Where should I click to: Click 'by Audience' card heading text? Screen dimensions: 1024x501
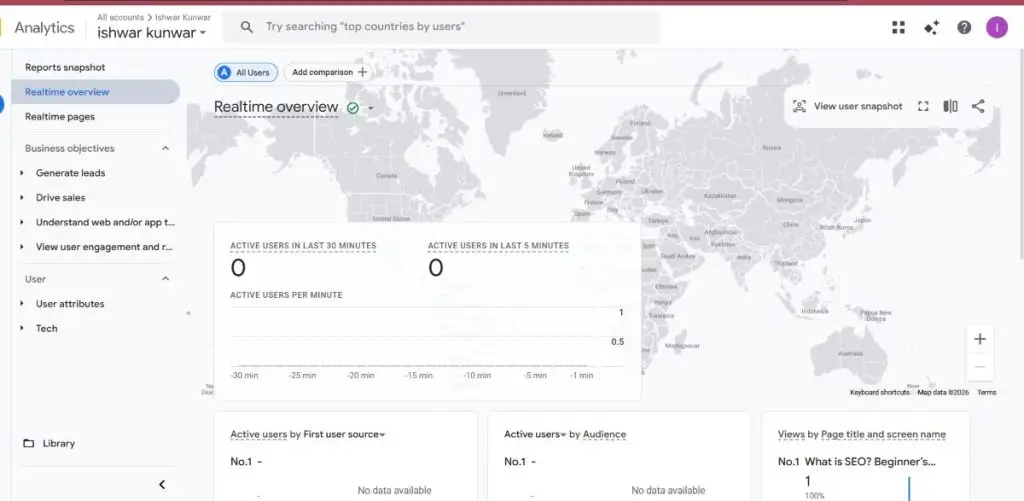(598, 434)
